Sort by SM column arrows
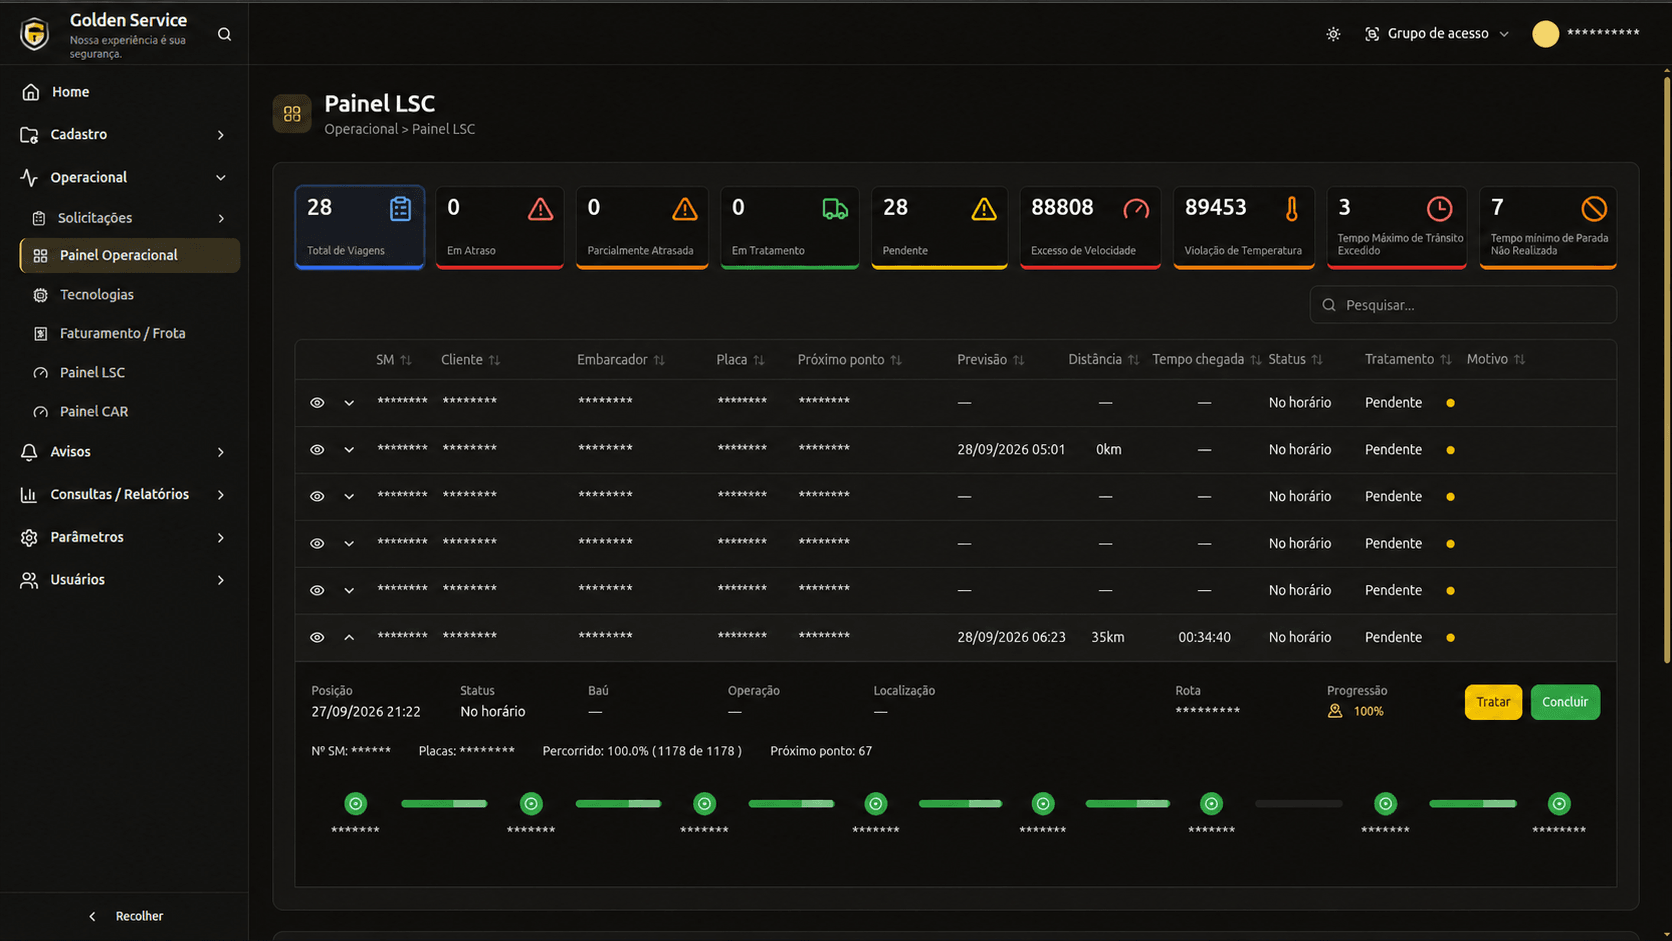The height and width of the screenshot is (941, 1672). pyautogui.click(x=406, y=360)
